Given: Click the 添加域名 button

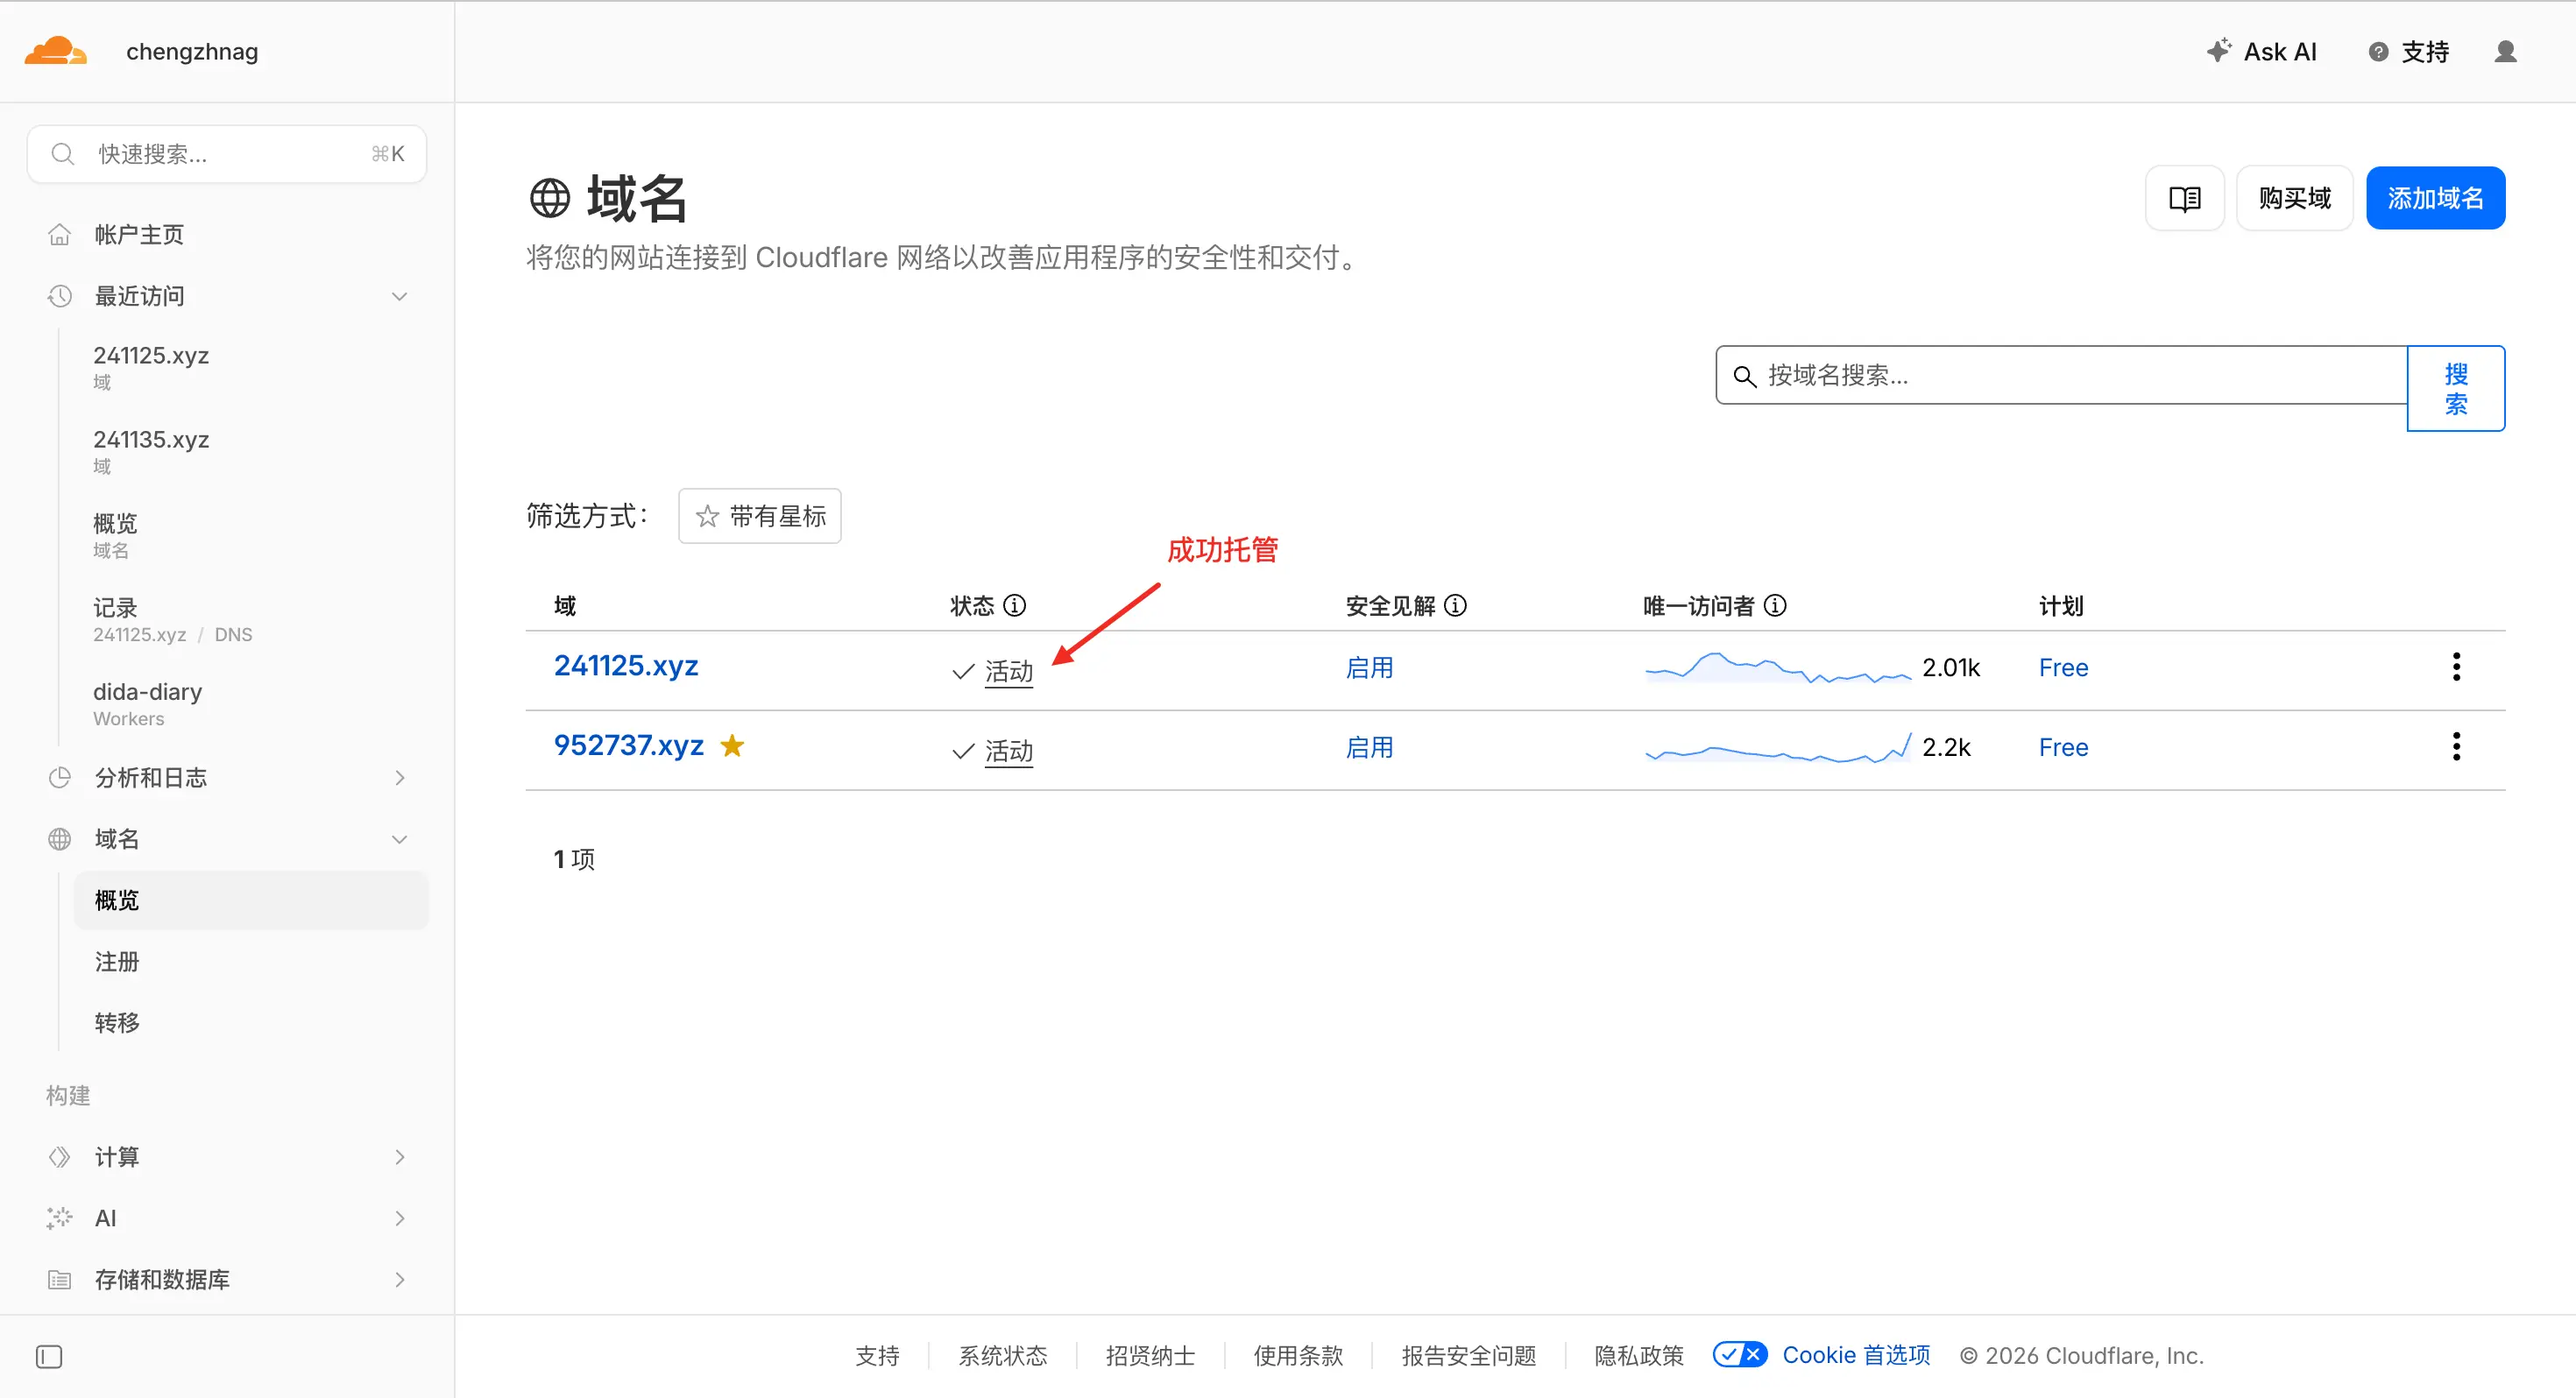Looking at the screenshot, I should (x=2435, y=198).
